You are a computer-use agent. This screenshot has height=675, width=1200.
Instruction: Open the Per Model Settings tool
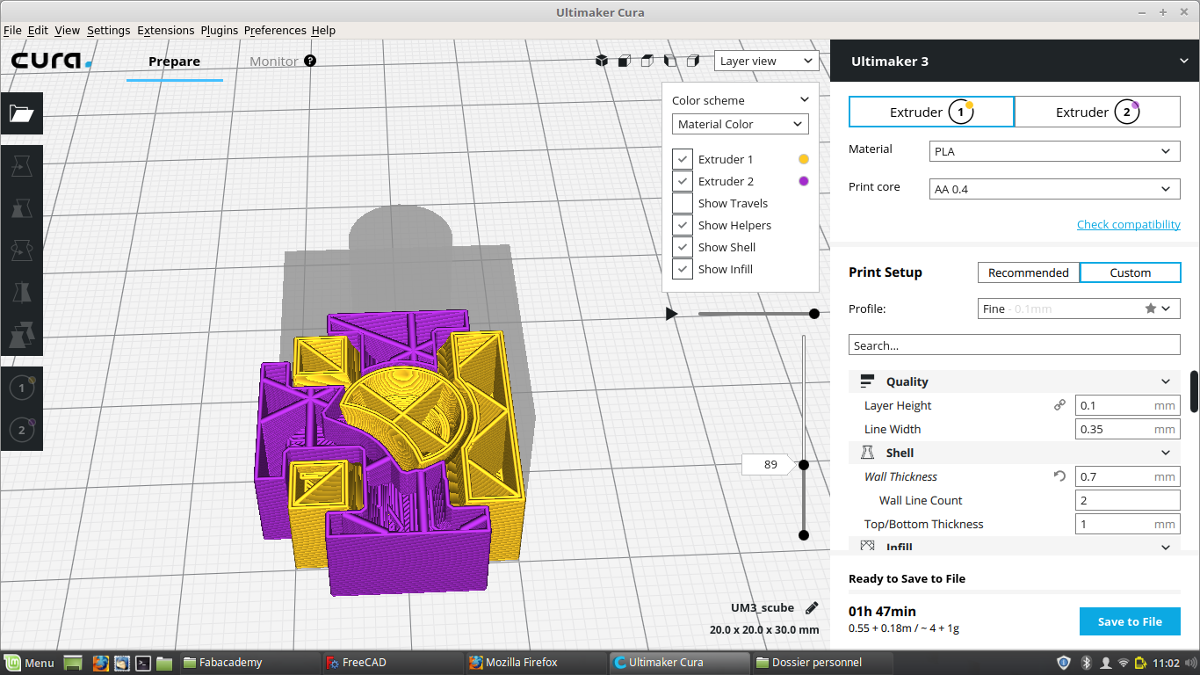point(21,333)
